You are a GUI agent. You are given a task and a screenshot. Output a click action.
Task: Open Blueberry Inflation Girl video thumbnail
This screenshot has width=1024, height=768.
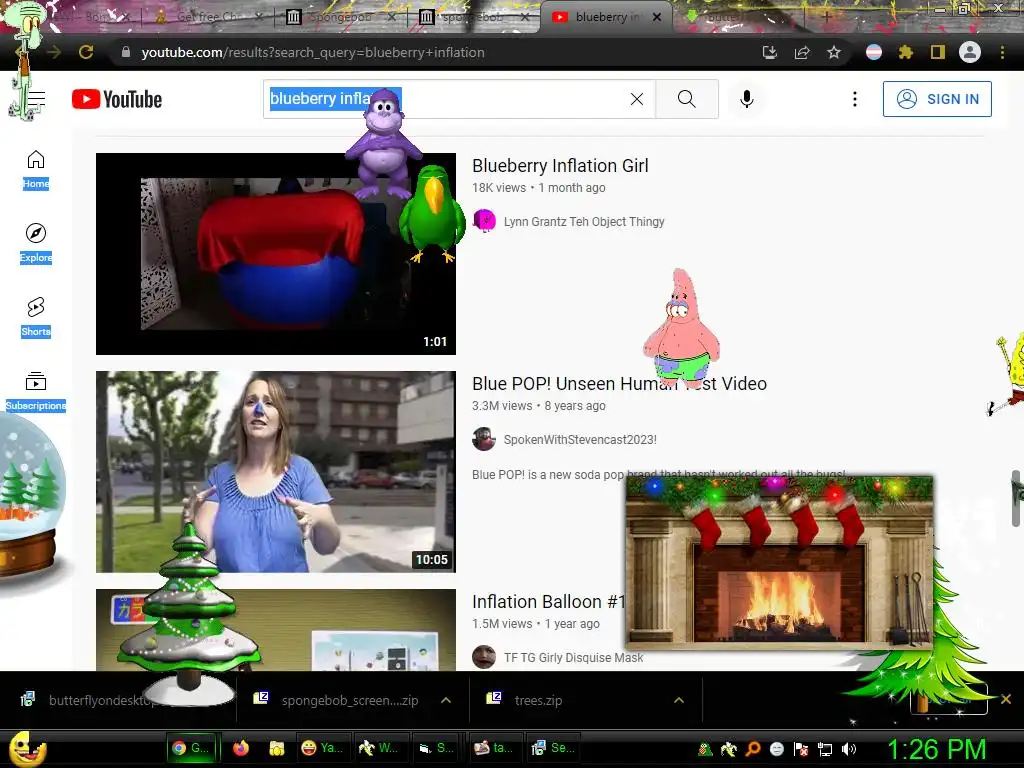coord(276,254)
